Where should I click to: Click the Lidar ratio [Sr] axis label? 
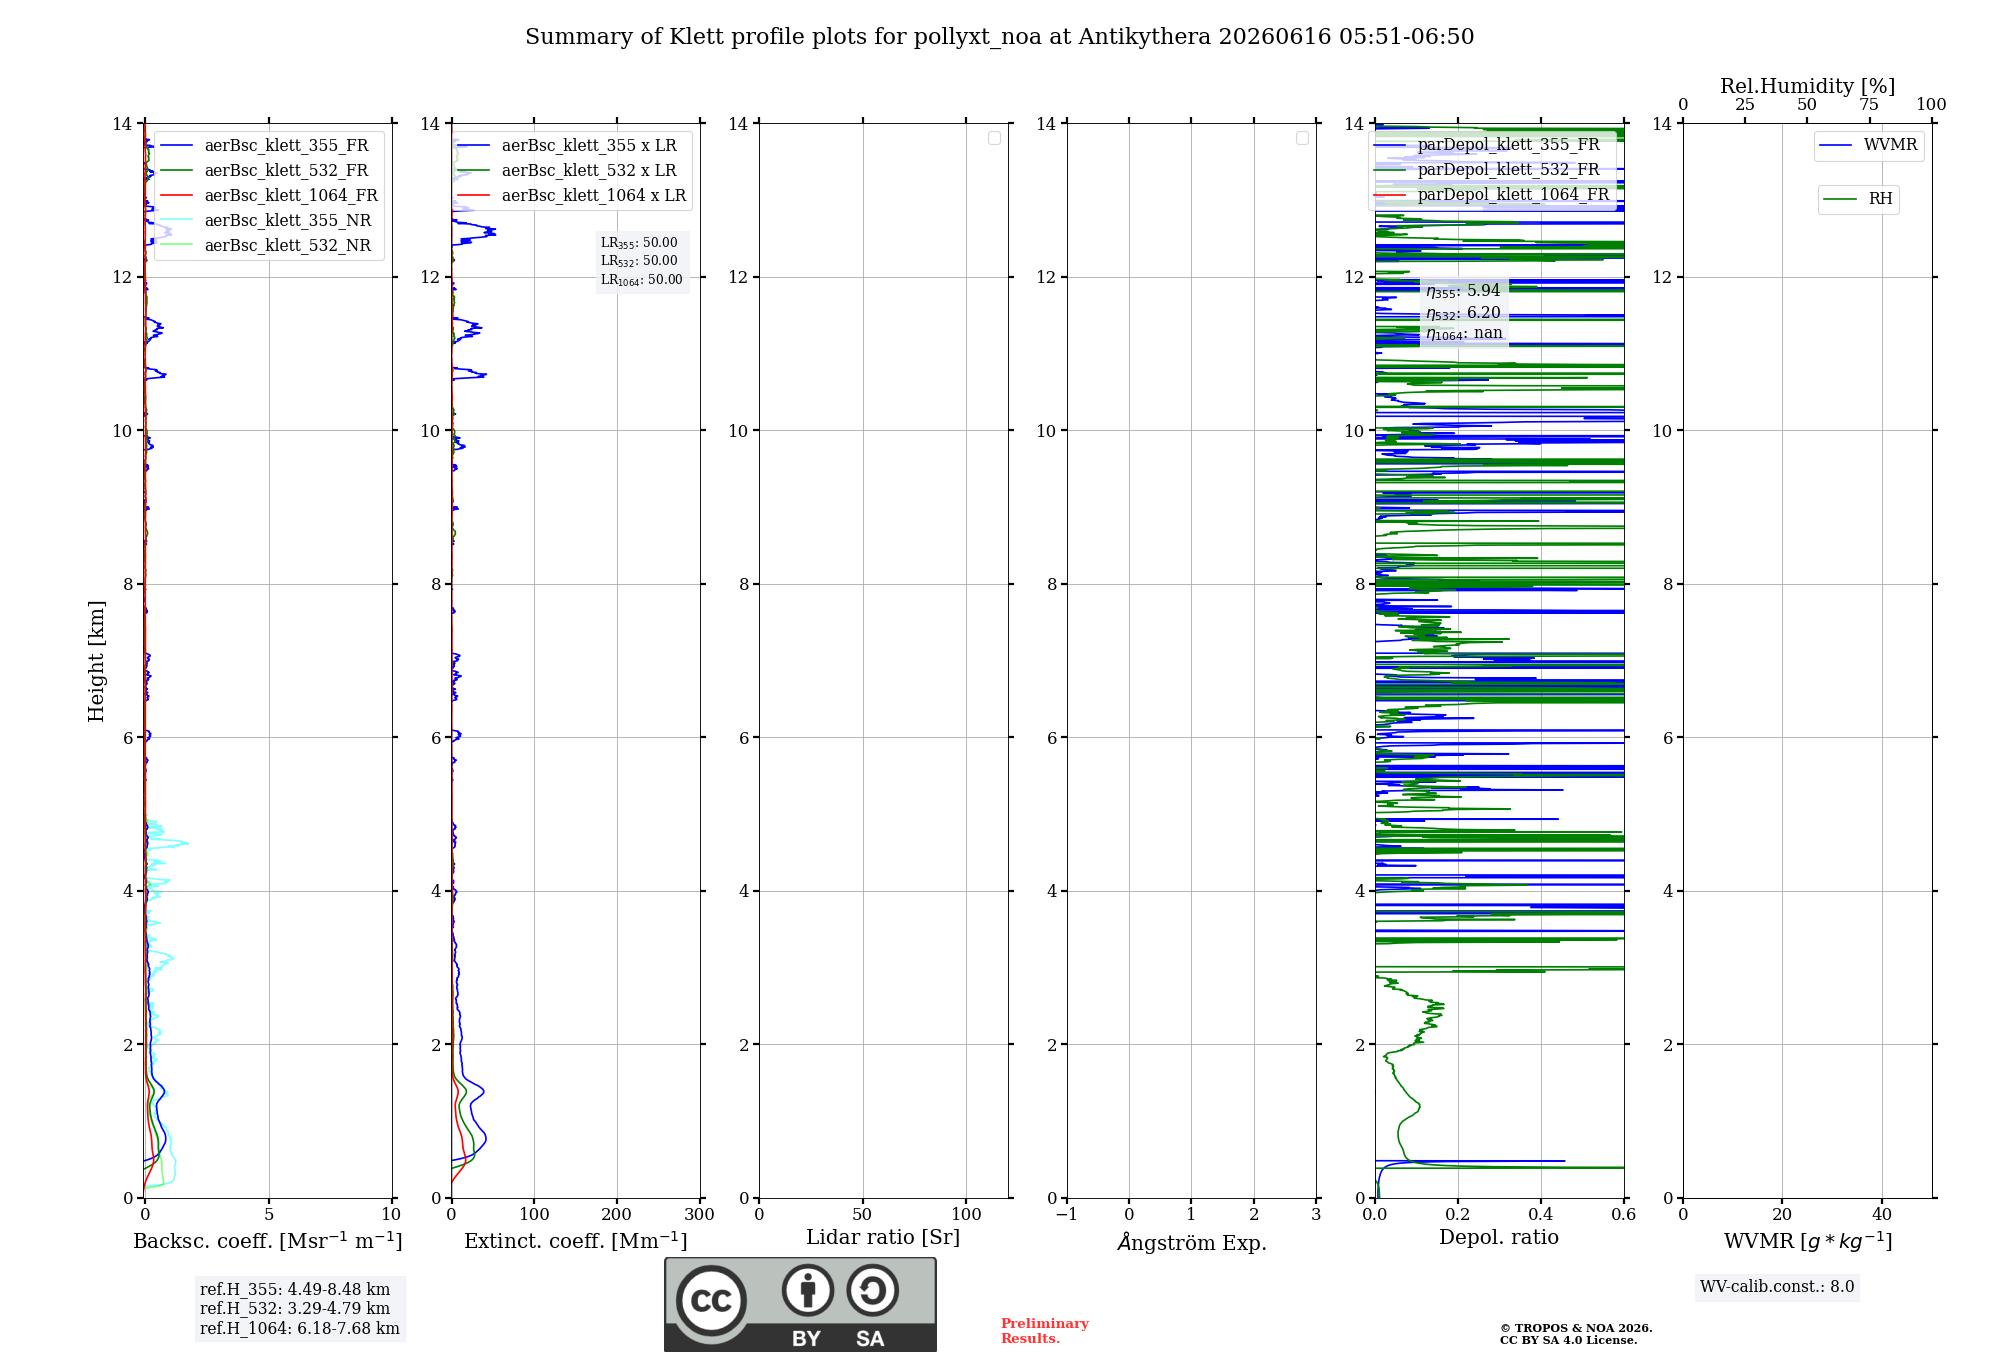tap(883, 1238)
